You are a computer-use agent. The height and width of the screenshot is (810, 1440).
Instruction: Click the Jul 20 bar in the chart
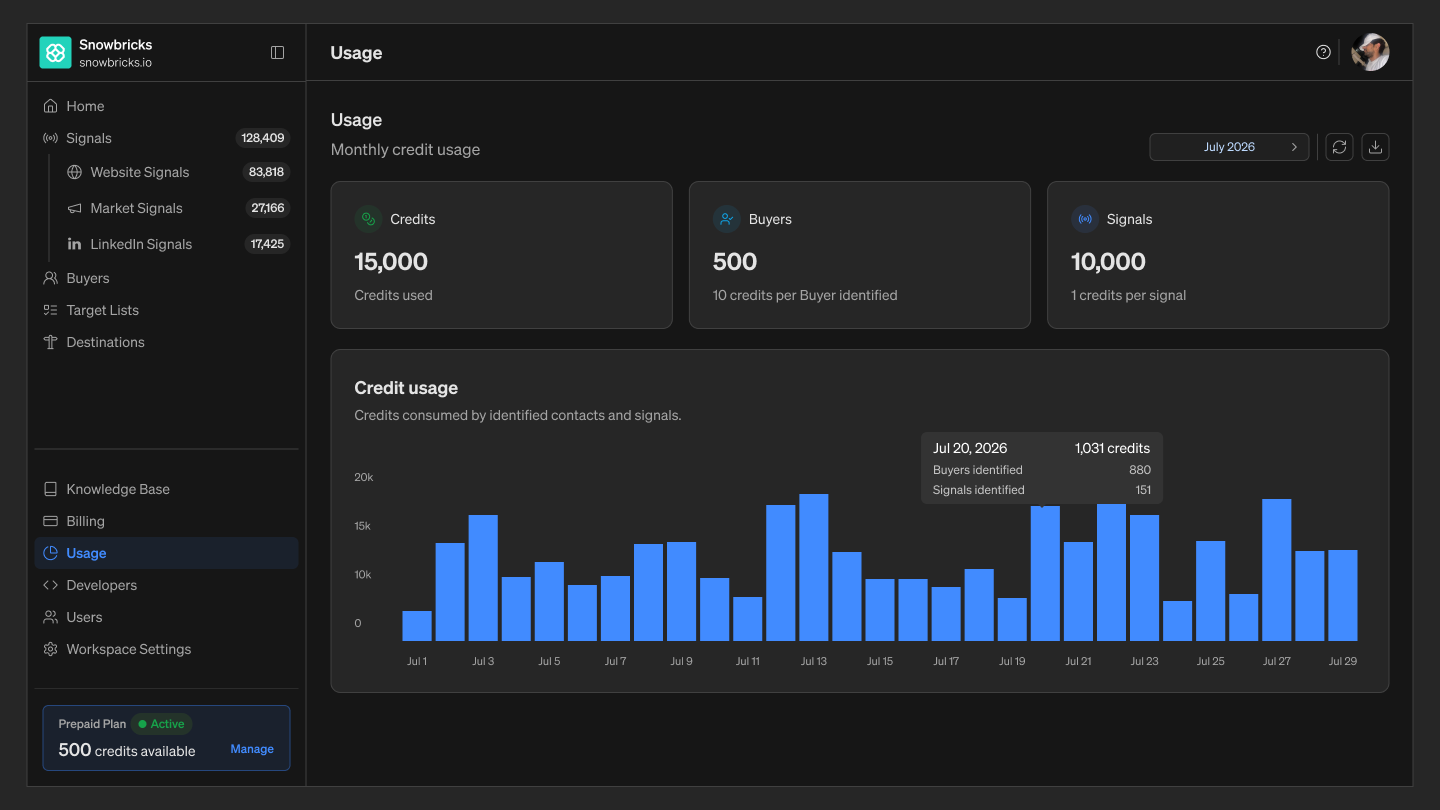point(1045,573)
